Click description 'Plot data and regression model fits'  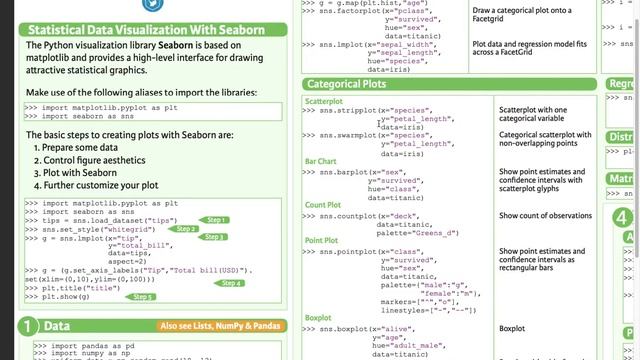(529, 48)
